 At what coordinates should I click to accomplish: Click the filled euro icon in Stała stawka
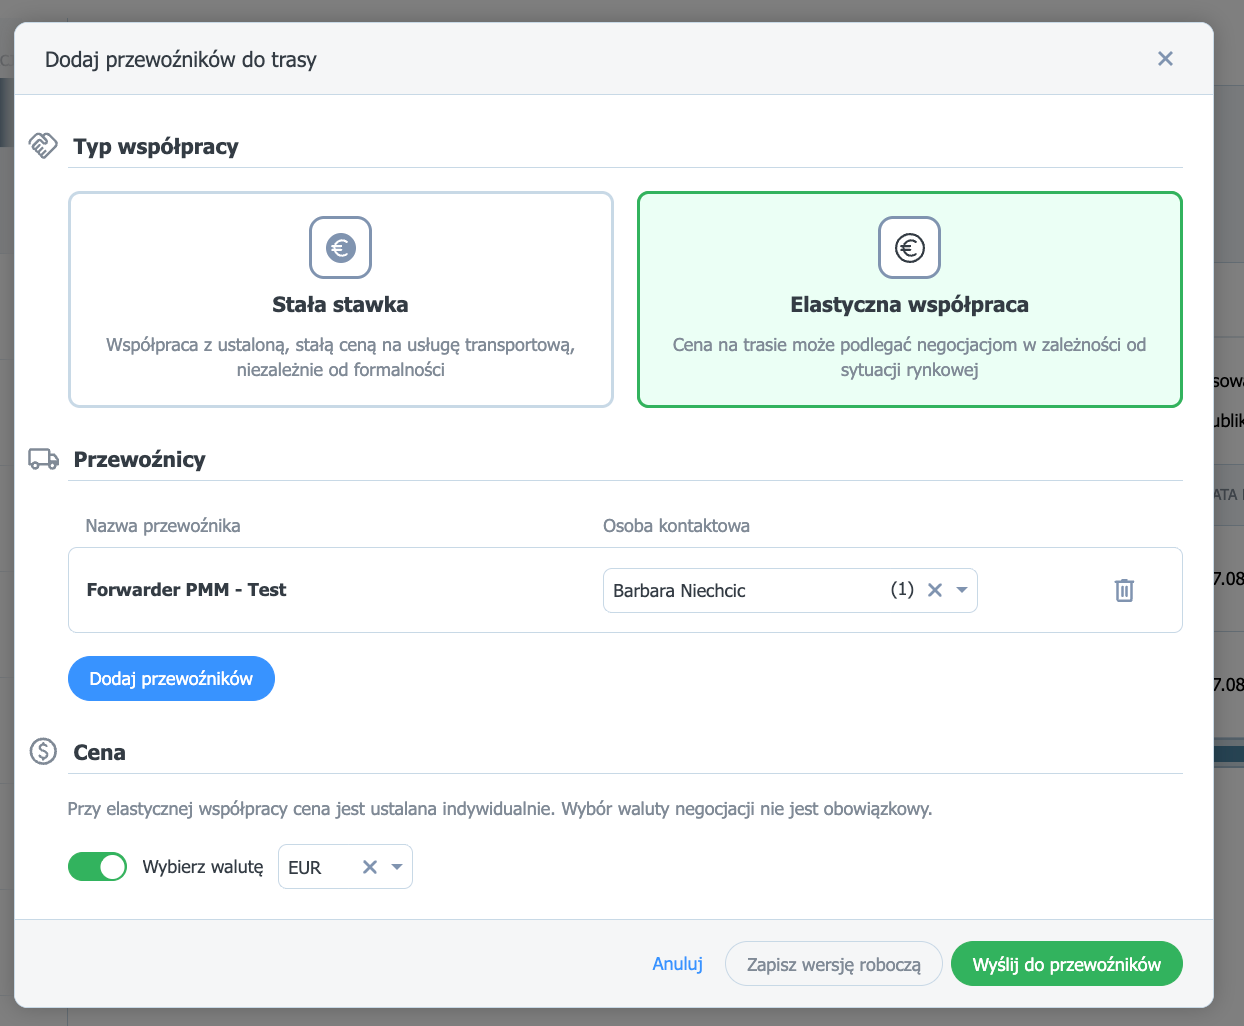(340, 247)
